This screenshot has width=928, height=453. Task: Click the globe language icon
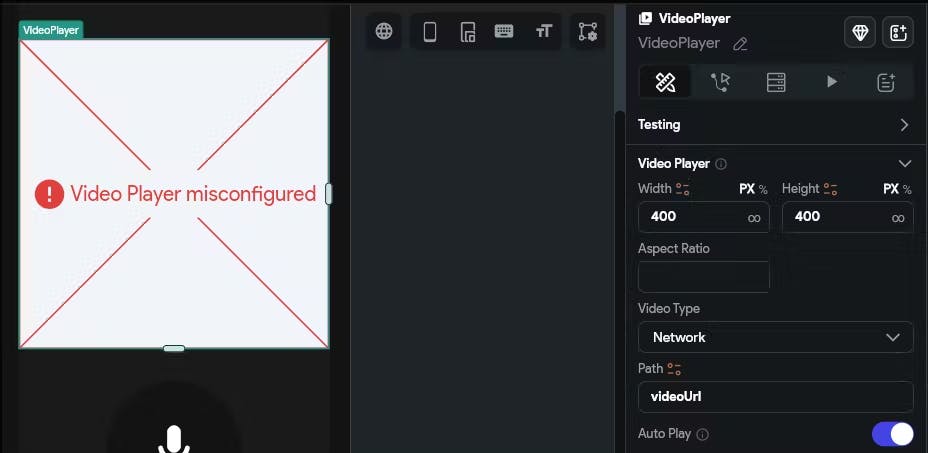point(384,31)
